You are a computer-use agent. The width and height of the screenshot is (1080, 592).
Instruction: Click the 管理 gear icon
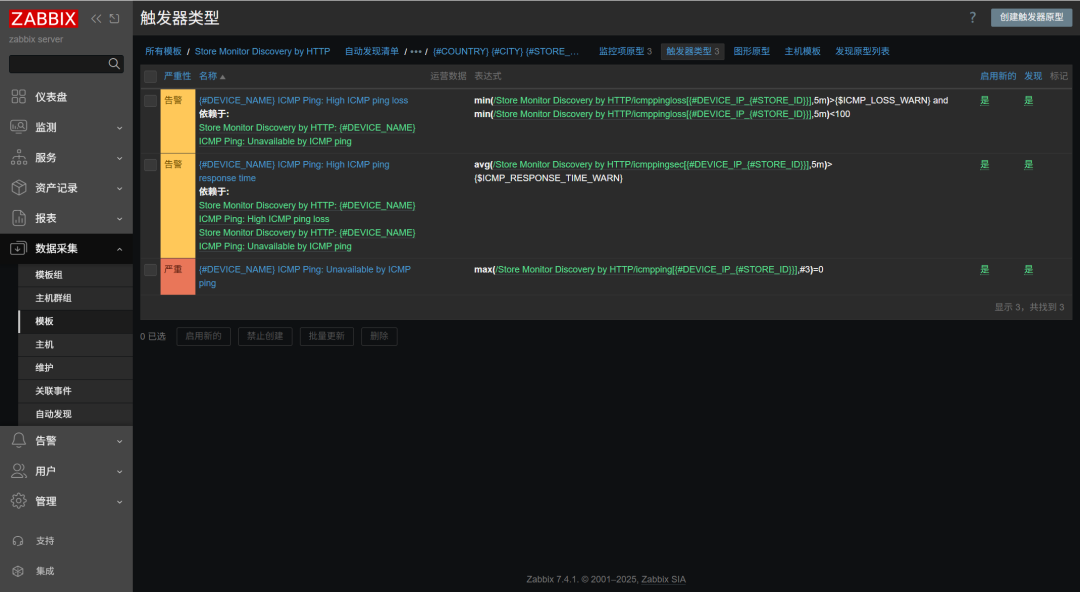tap(19, 501)
